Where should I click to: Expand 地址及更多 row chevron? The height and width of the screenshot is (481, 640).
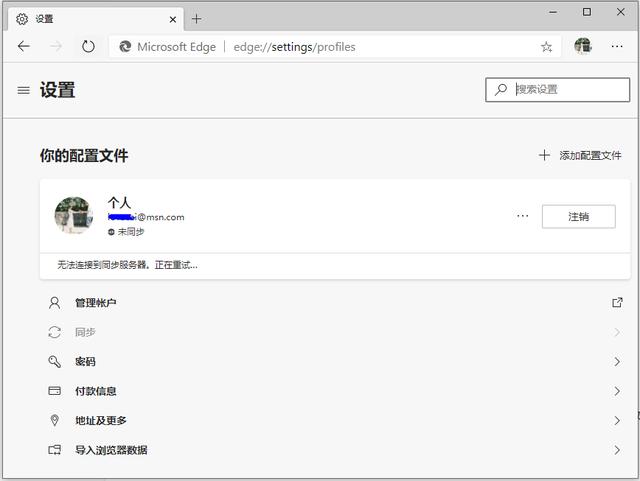[617, 420]
